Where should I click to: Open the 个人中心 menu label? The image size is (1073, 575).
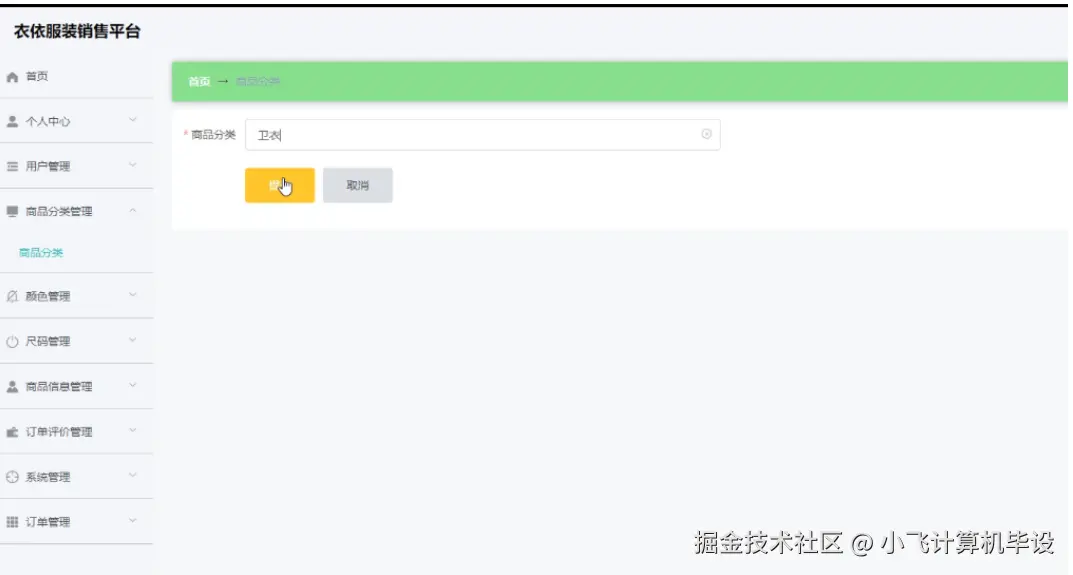click(48, 122)
